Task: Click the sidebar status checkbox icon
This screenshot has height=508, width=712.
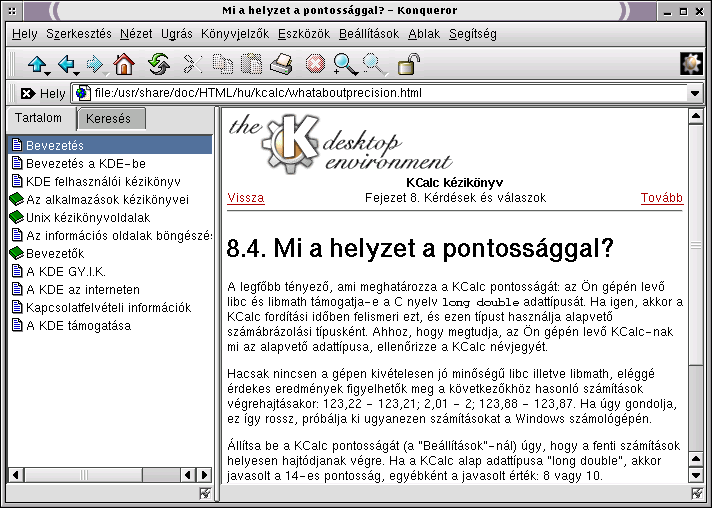Action: 205,493
